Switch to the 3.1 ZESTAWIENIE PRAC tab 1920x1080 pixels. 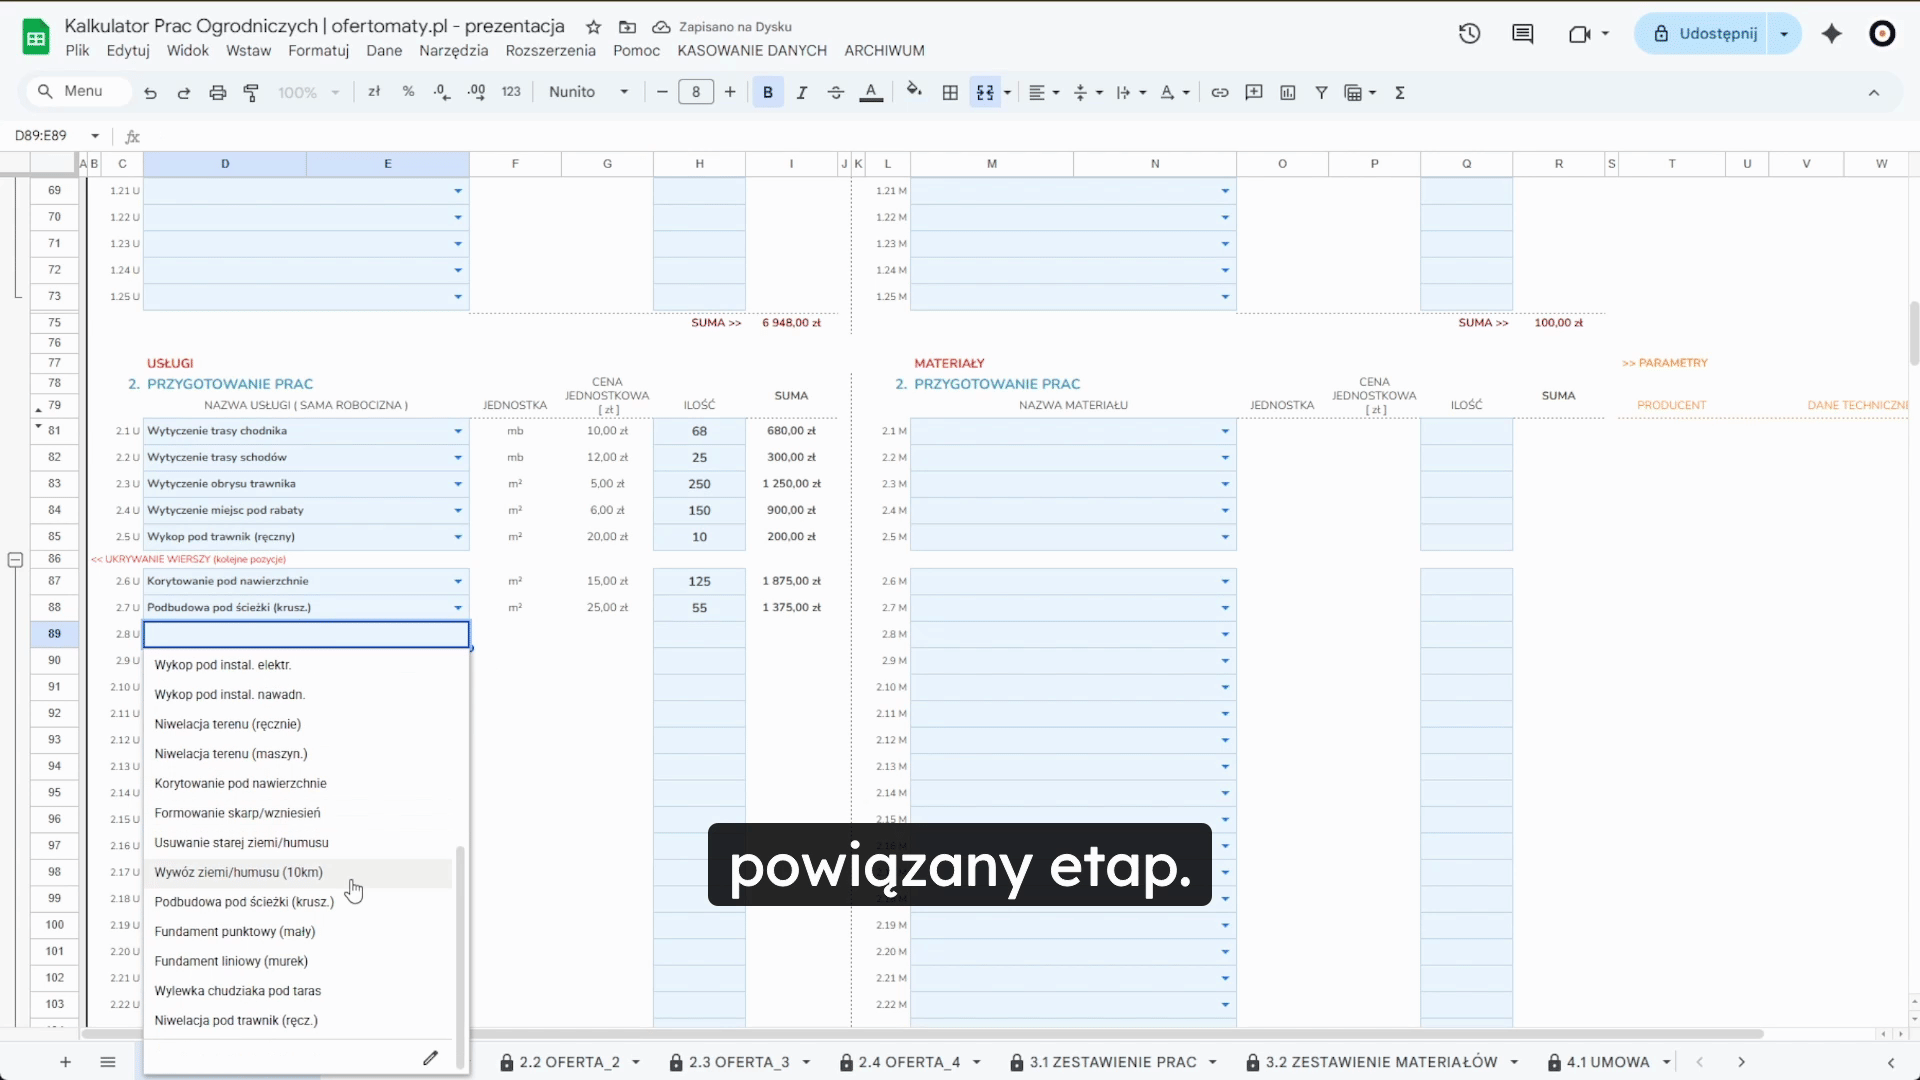coord(1112,1062)
